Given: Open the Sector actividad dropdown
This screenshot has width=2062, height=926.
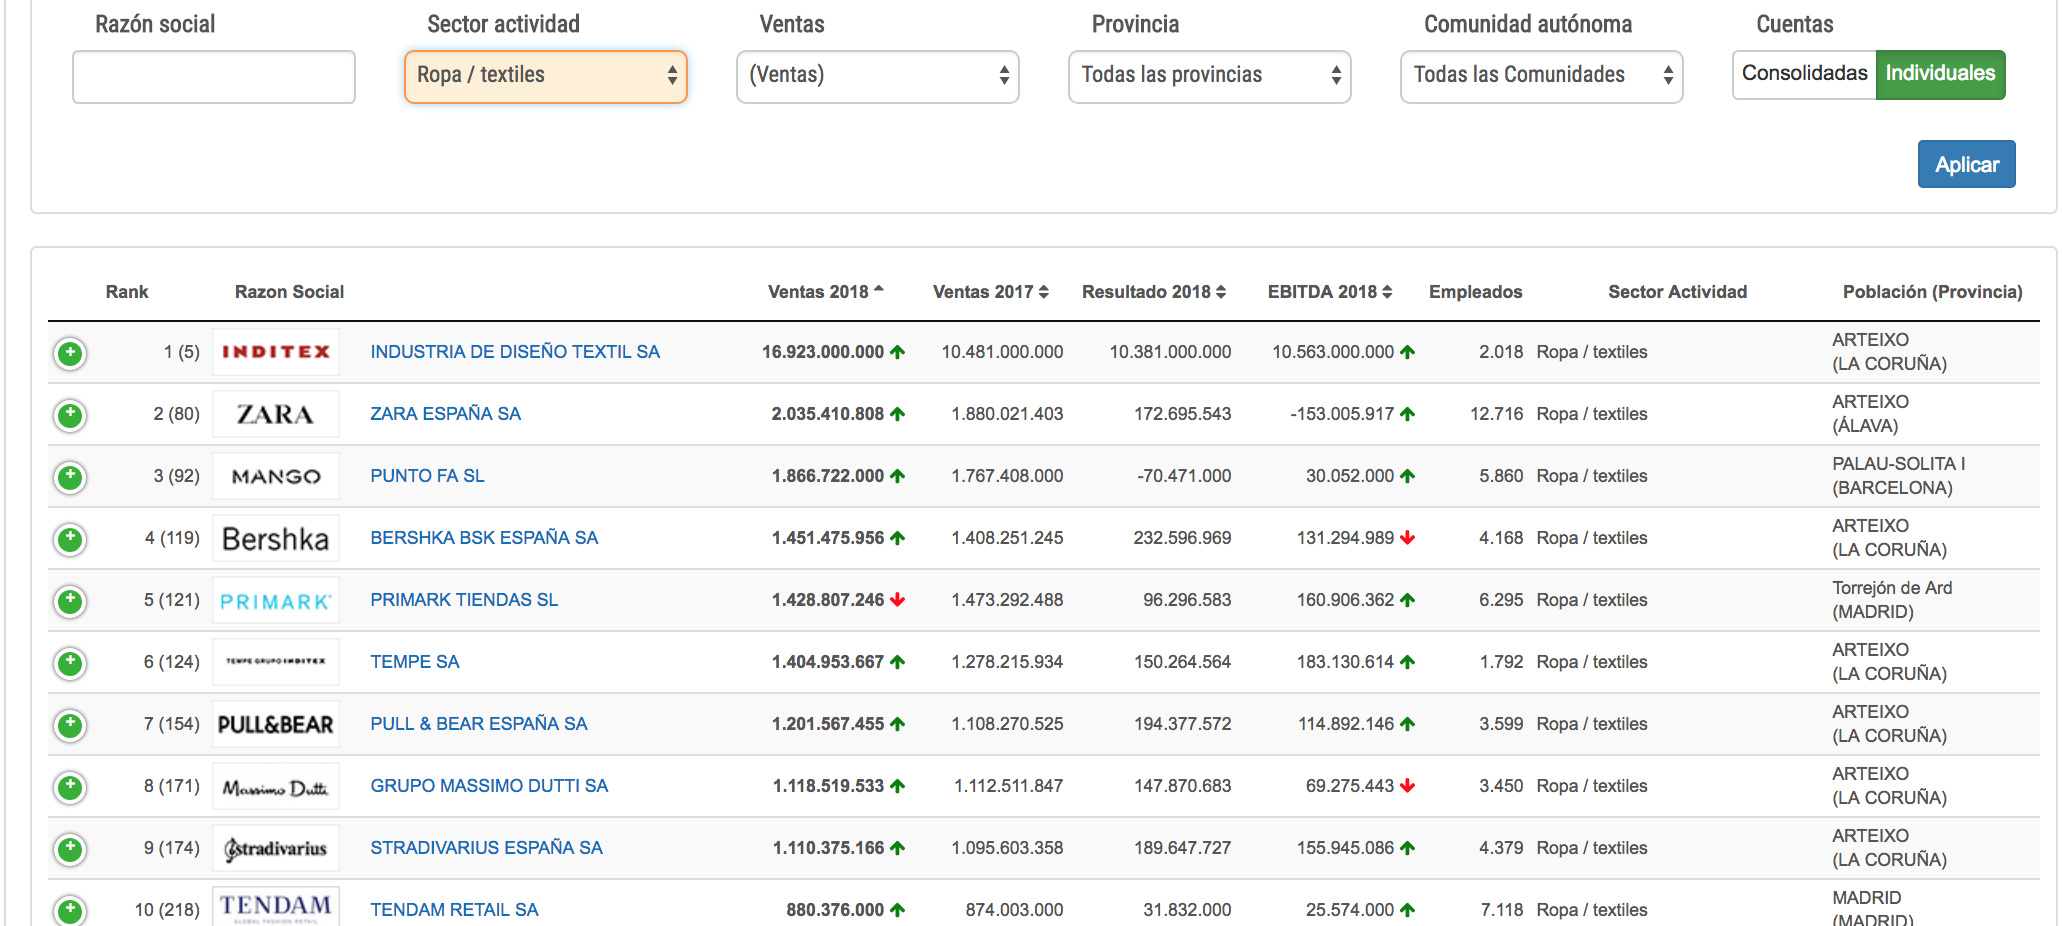Looking at the screenshot, I should 545,76.
